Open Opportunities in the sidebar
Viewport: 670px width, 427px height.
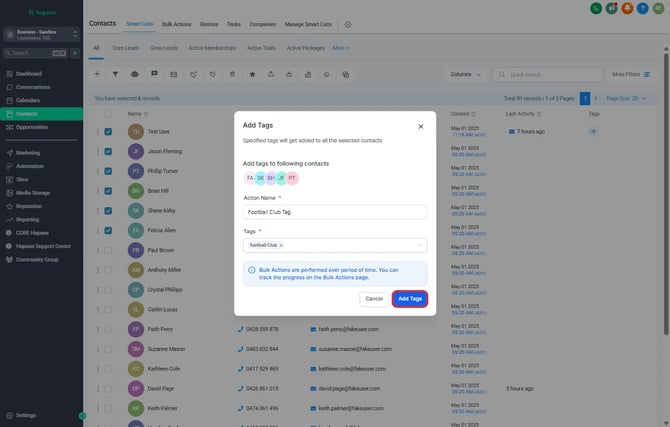coord(33,127)
